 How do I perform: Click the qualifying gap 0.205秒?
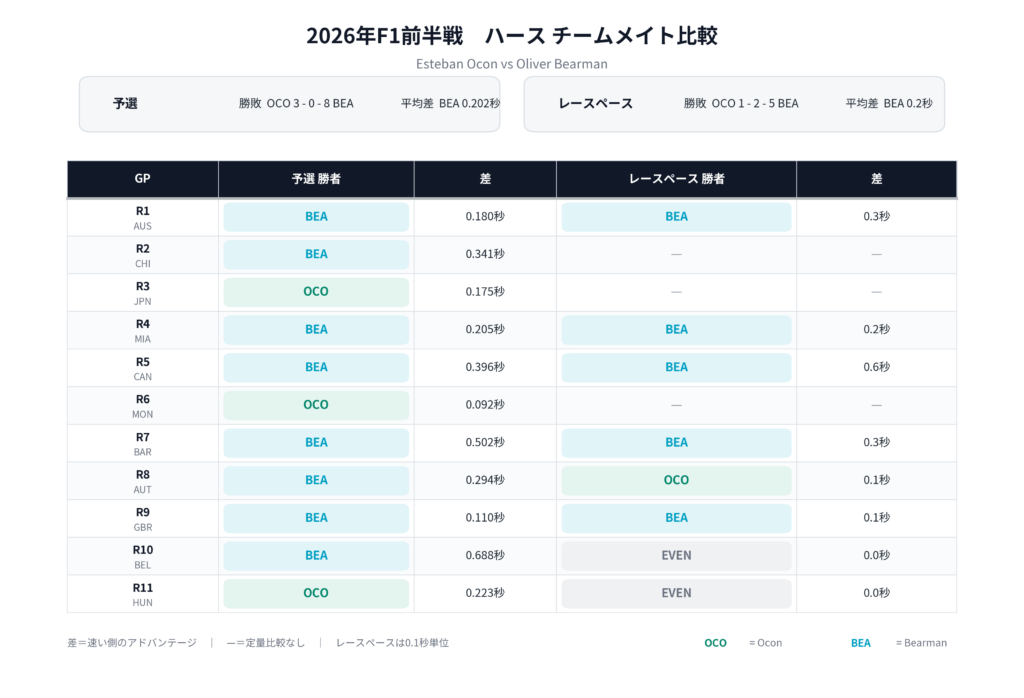[485, 330]
